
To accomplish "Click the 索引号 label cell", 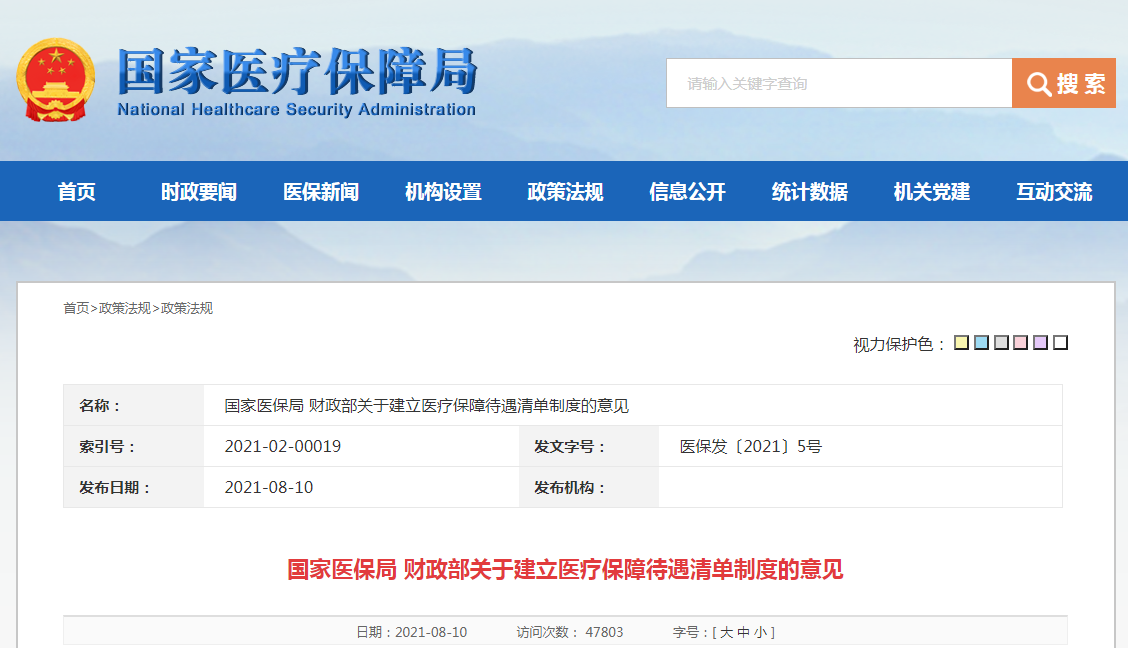I will (x=133, y=447).
